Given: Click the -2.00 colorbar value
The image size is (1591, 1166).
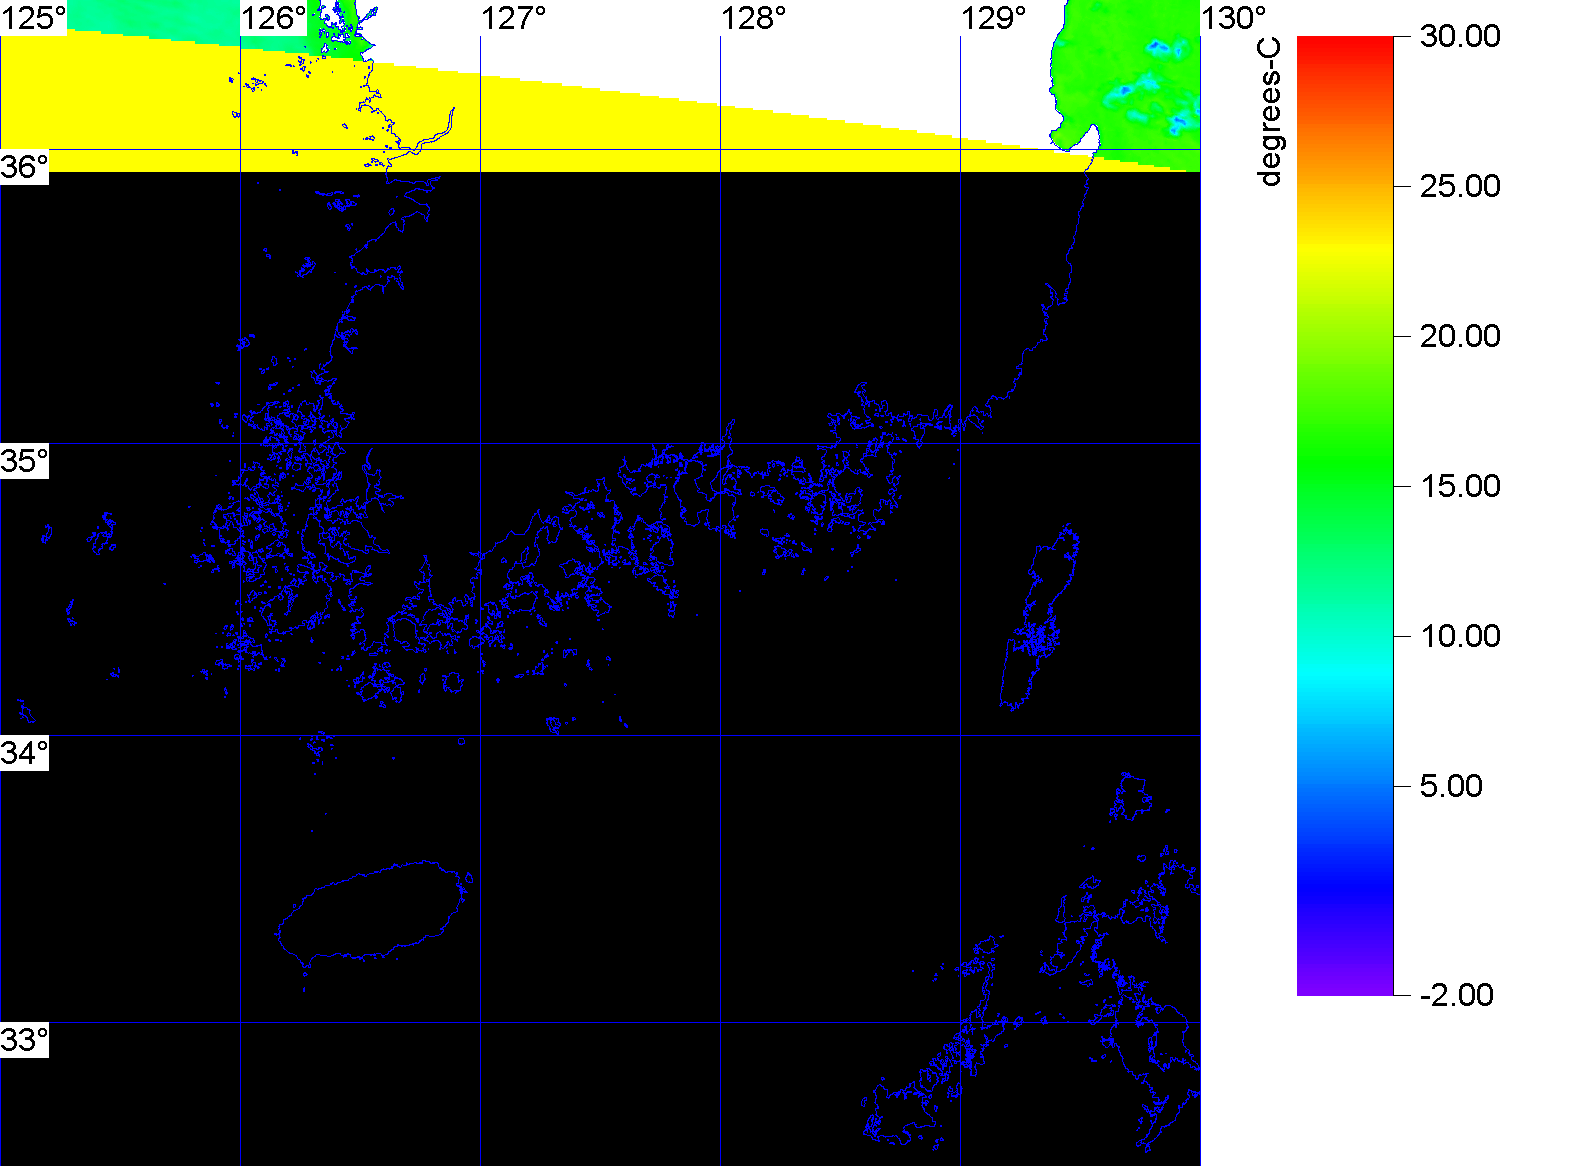Looking at the screenshot, I should pyautogui.click(x=1457, y=995).
